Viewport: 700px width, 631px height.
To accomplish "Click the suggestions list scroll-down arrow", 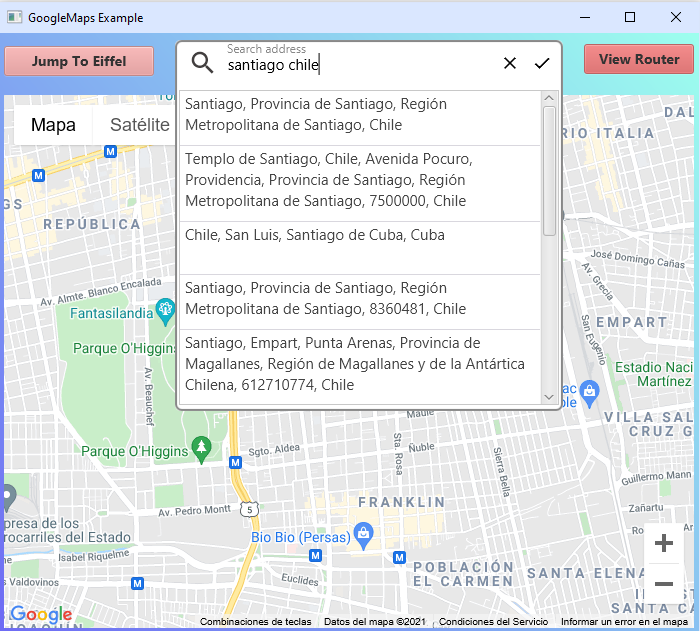I will click(x=549, y=397).
